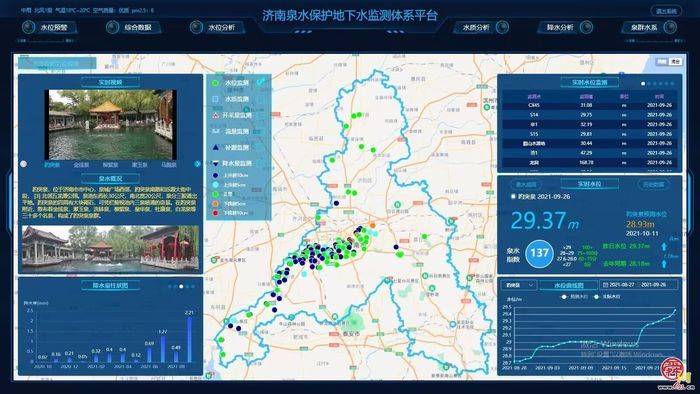The height and width of the screenshot is (394, 700).
Task: Click the inverted triangle icon for 降水量监测
Action: tap(216, 163)
